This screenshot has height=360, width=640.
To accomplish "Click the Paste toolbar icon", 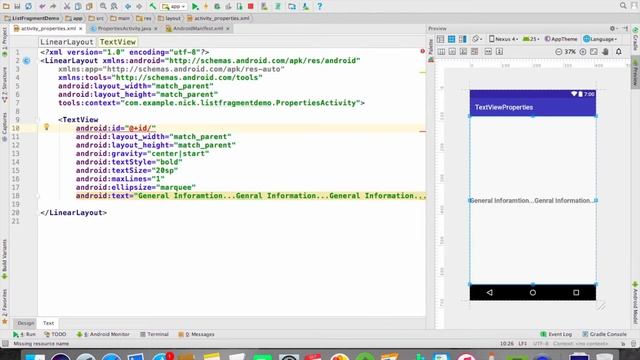I will tap(89, 6).
